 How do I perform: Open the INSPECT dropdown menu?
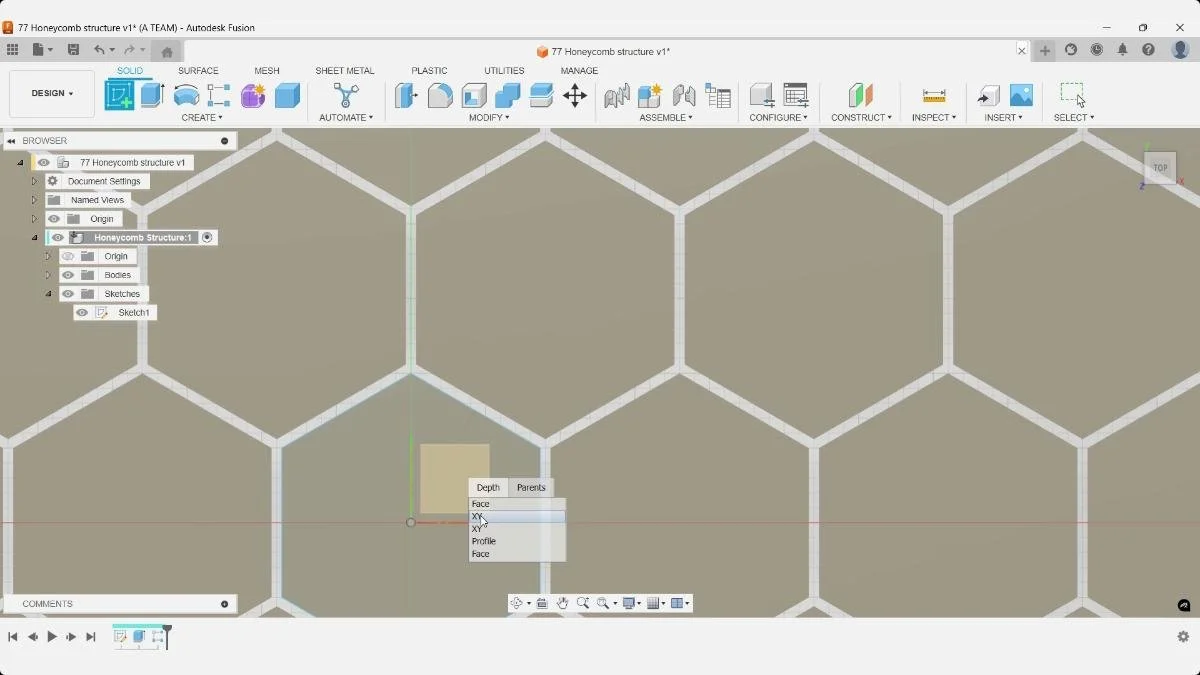click(x=934, y=118)
